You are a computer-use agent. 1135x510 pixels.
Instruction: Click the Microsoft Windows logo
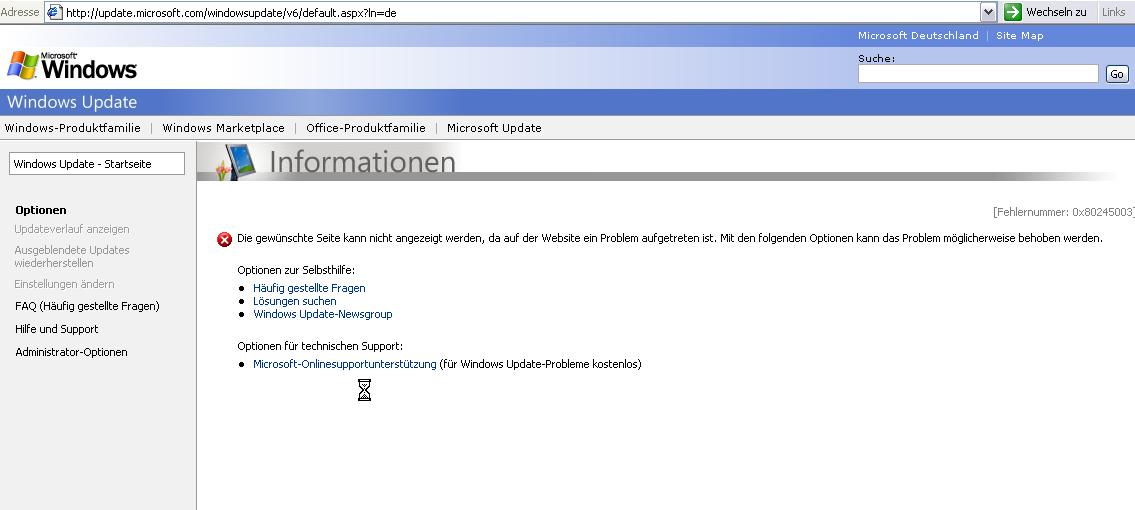pos(72,66)
